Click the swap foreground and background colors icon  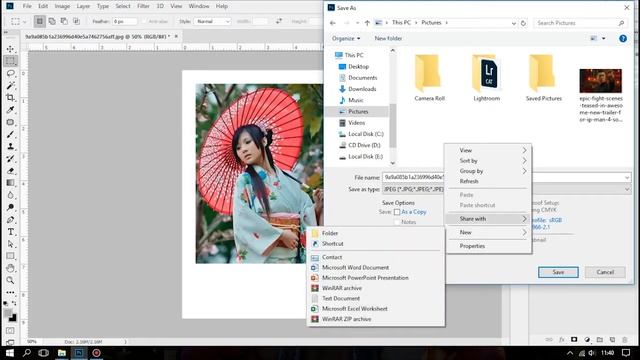click(x=14, y=303)
